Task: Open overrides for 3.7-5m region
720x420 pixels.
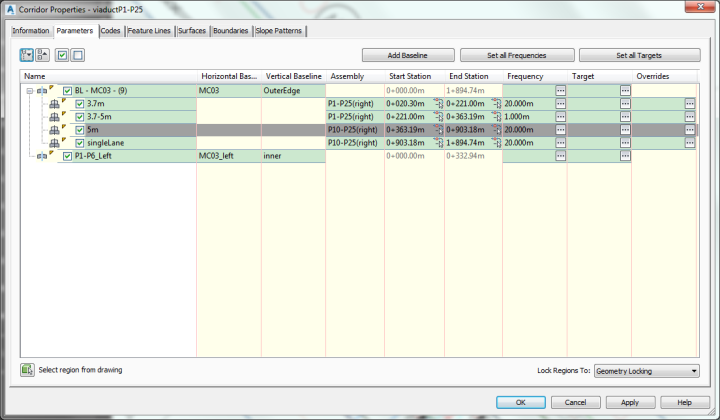Action: click(690, 117)
